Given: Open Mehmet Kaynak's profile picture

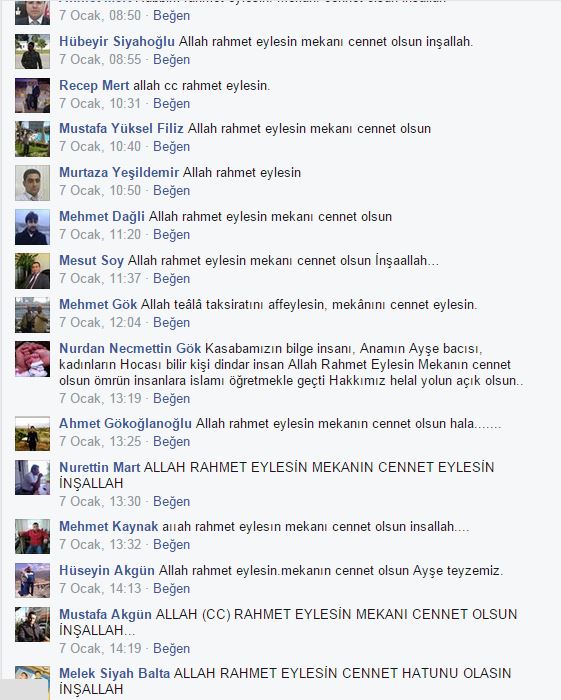Looking at the screenshot, I should point(32,536).
